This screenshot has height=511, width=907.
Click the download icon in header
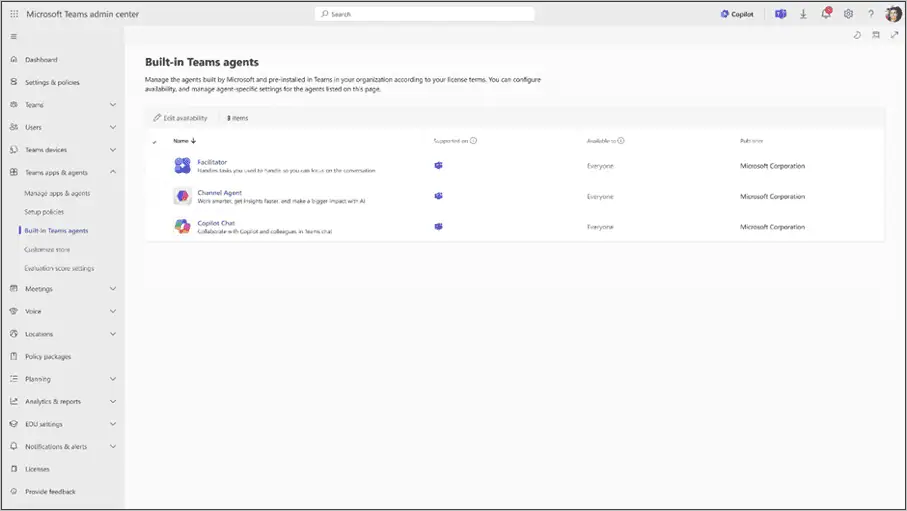click(x=803, y=14)
